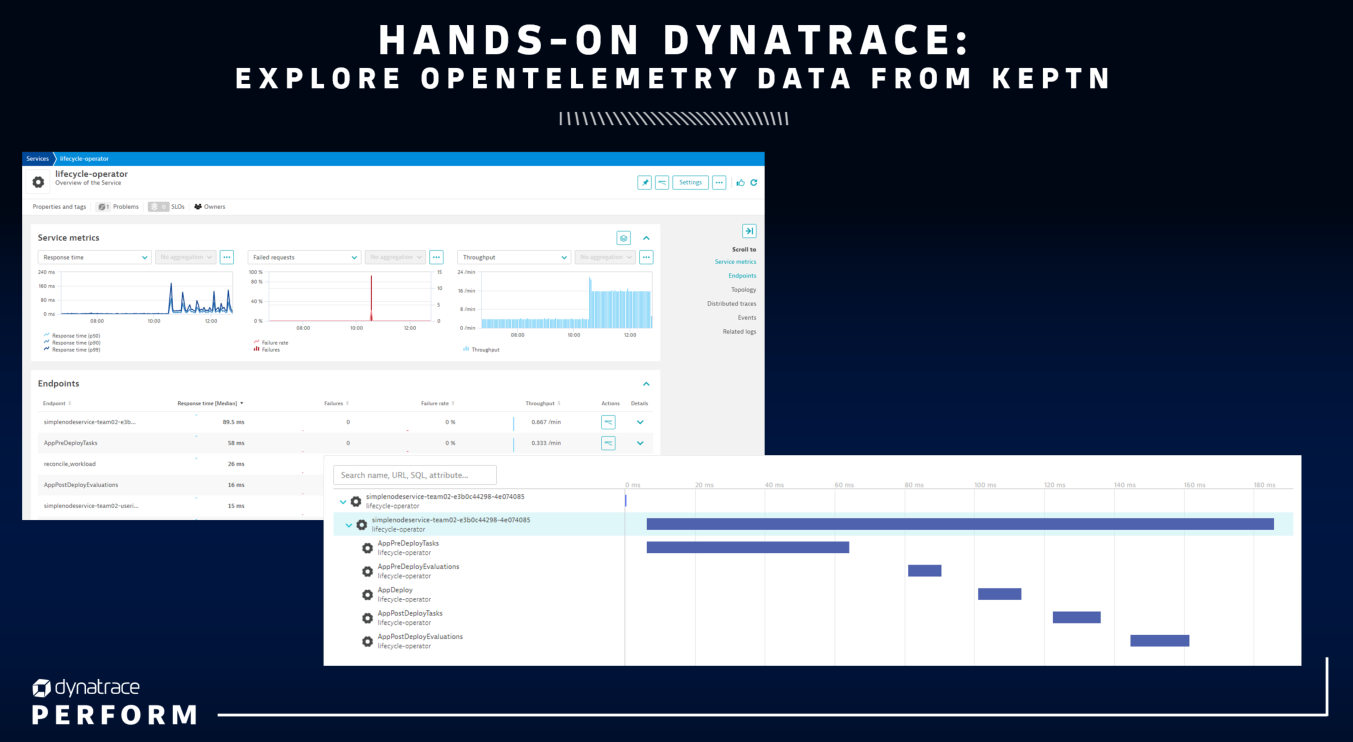Open the Response time metric dropdown
Image resolution: width=1353 pixels, height=742 pixels.
[x=94, y=257]
